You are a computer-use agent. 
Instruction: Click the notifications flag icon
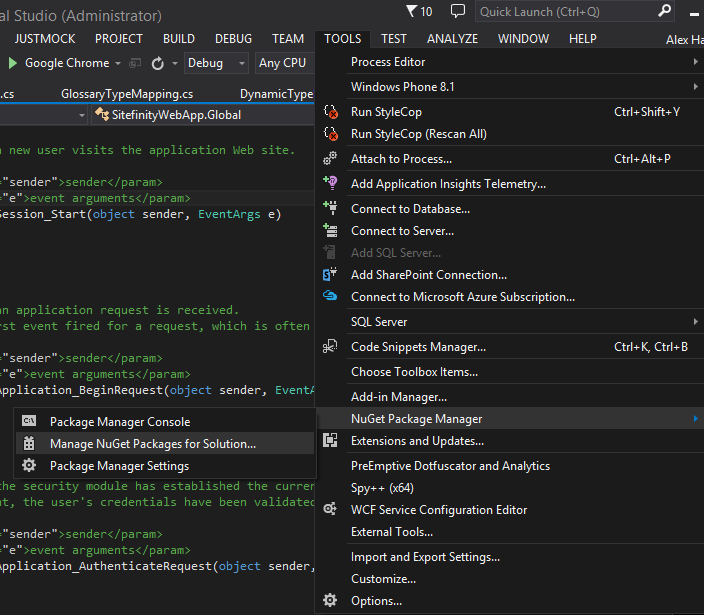click(411, 11)
